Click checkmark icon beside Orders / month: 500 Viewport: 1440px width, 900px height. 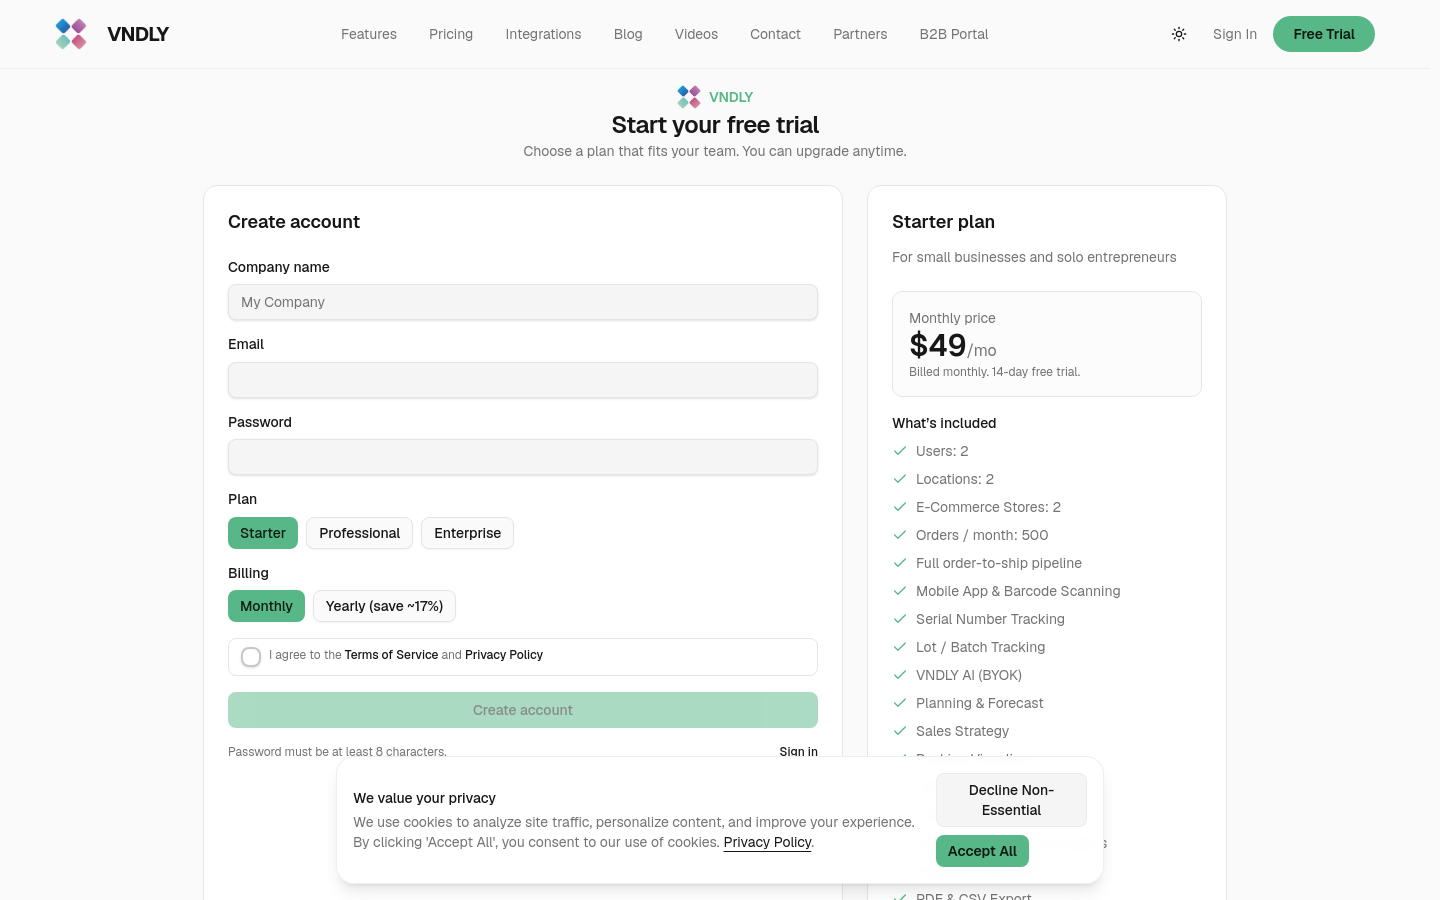click(900, 535)
